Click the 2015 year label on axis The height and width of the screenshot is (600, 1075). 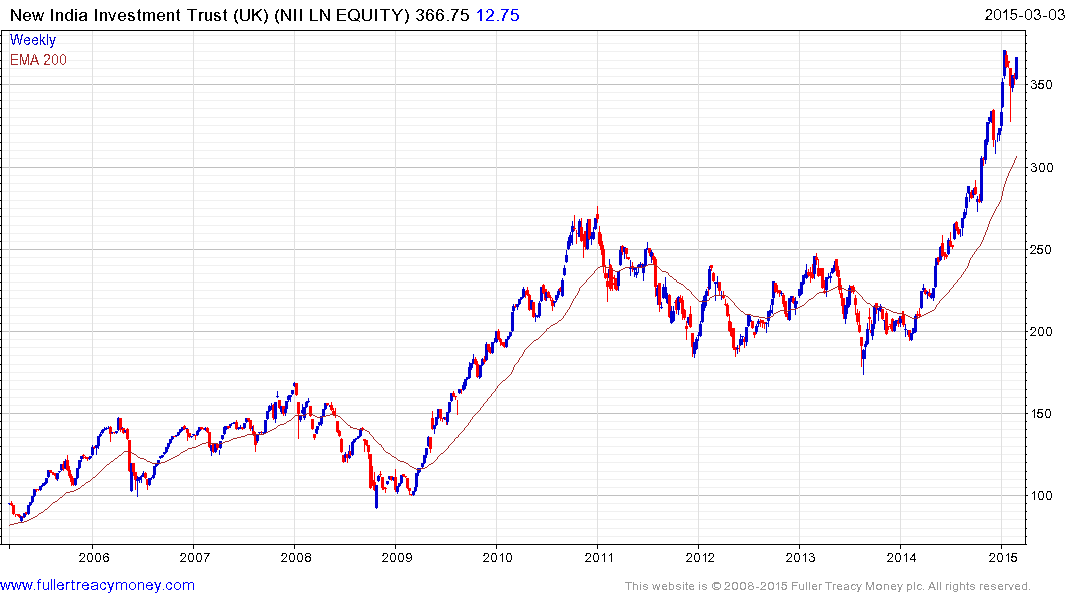1002,557
